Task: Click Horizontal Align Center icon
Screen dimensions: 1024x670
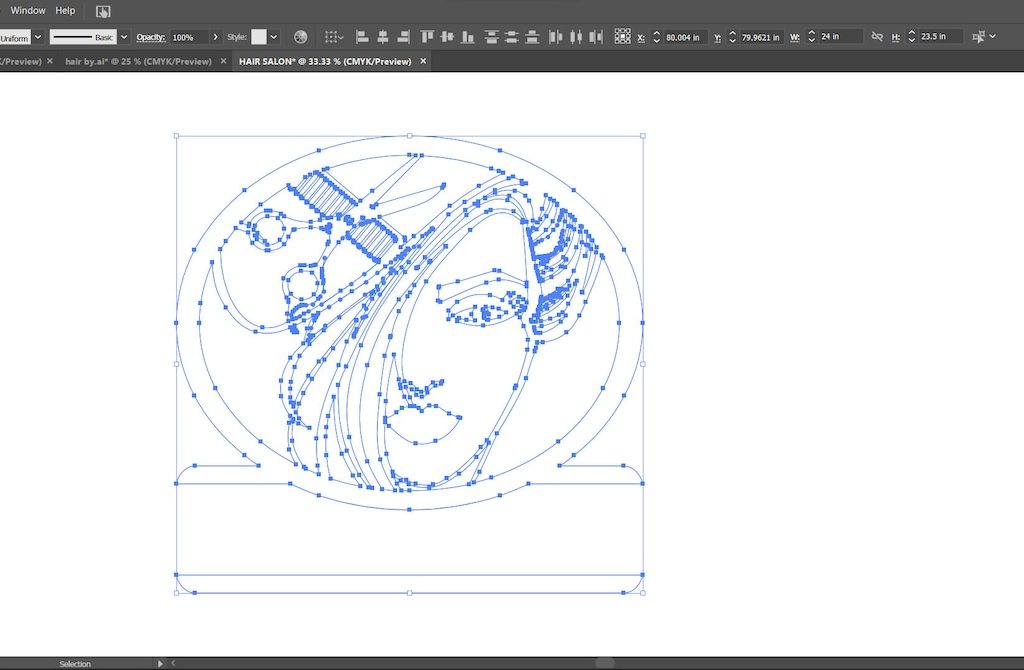Action: 383,37
